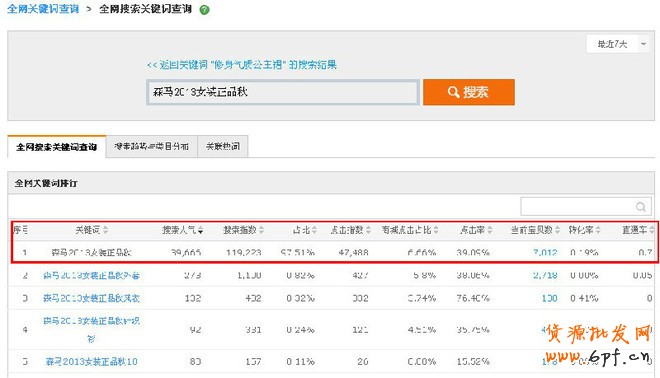Open keyword link in row 2 ending 外套
660x378 pixels.
coord(91,276)
